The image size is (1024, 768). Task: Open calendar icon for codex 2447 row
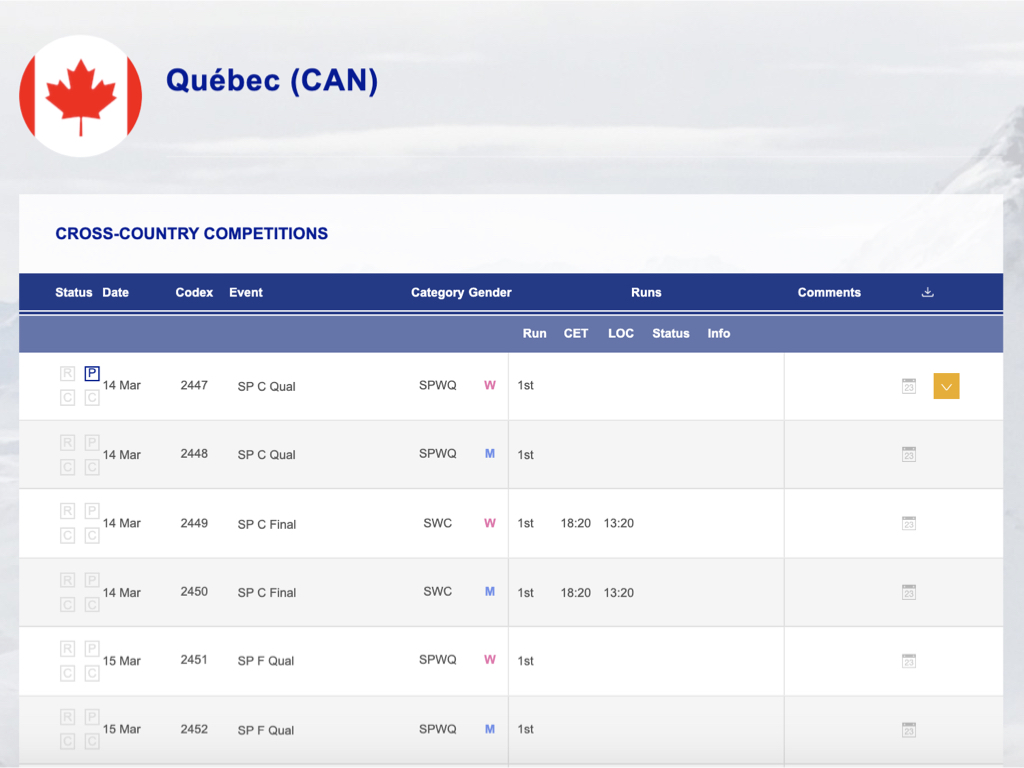(x=908, y=386)
